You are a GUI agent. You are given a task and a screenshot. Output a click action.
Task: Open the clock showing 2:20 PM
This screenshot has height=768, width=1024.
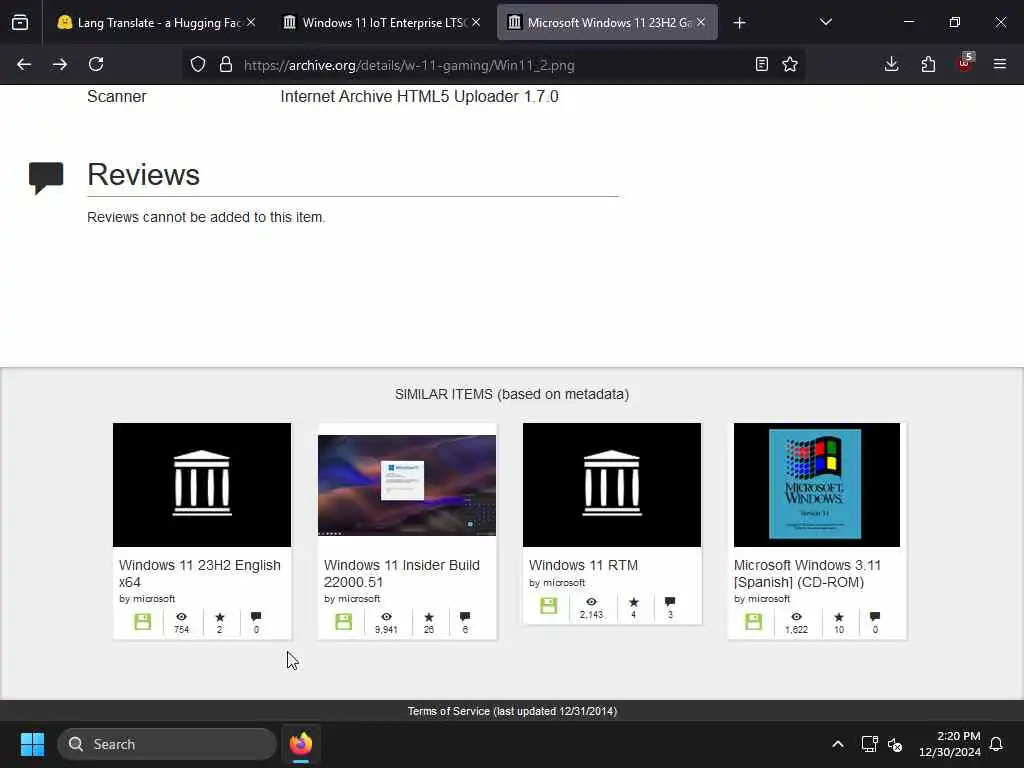click(x=950, y=744)
